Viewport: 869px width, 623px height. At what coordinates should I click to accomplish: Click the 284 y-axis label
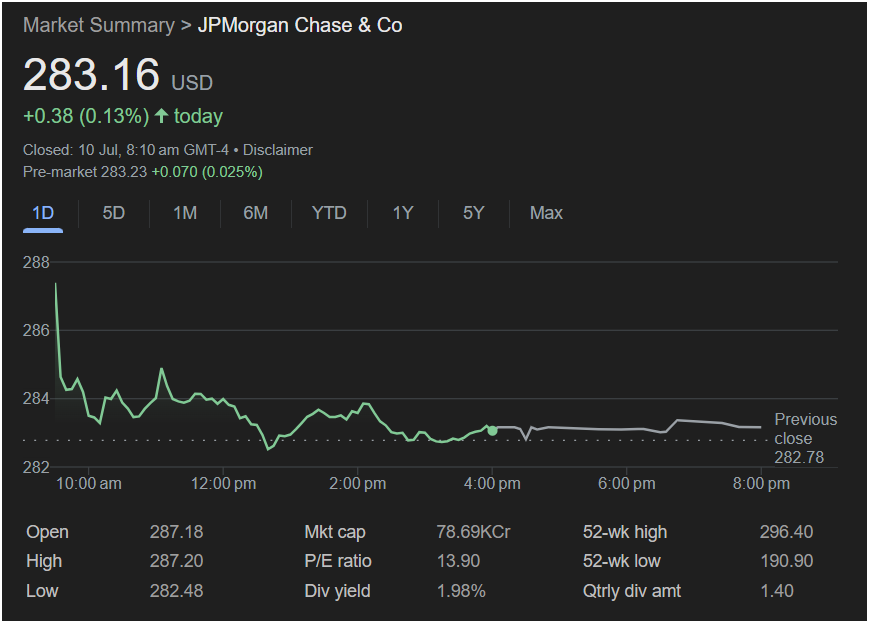click(x=36, y=399)
